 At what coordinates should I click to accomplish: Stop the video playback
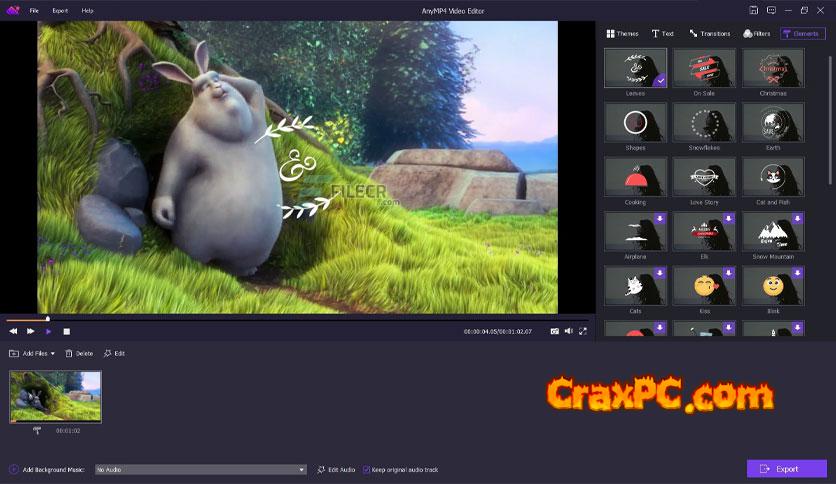point(67,331)
